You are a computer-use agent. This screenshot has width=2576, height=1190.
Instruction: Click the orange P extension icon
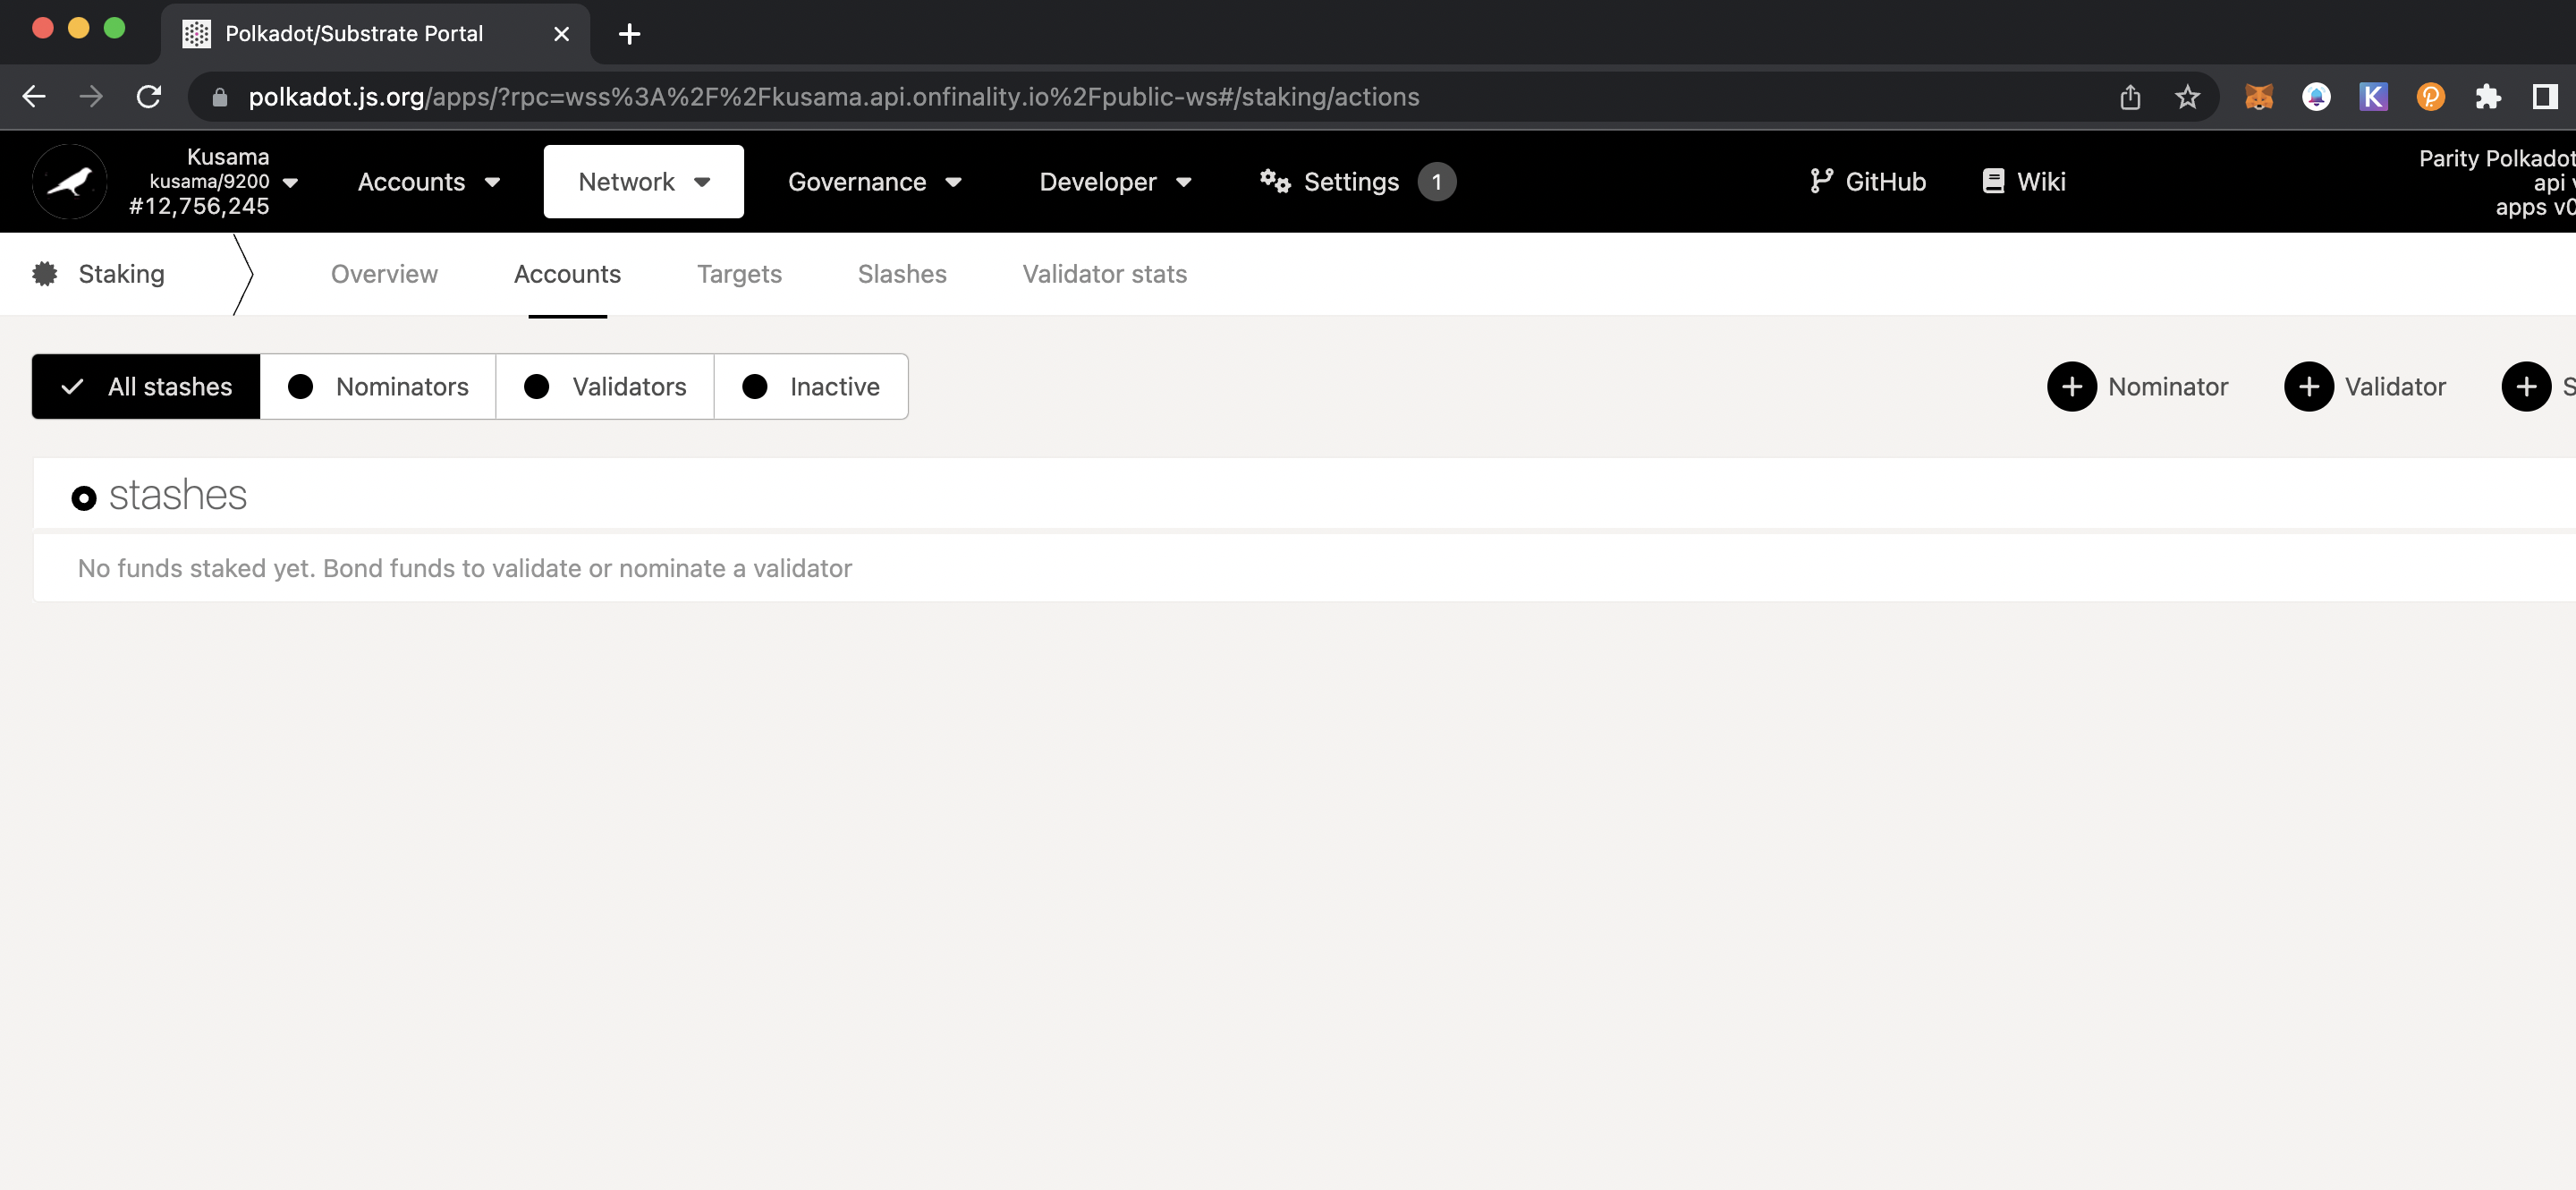click(x=2430, y=97)
